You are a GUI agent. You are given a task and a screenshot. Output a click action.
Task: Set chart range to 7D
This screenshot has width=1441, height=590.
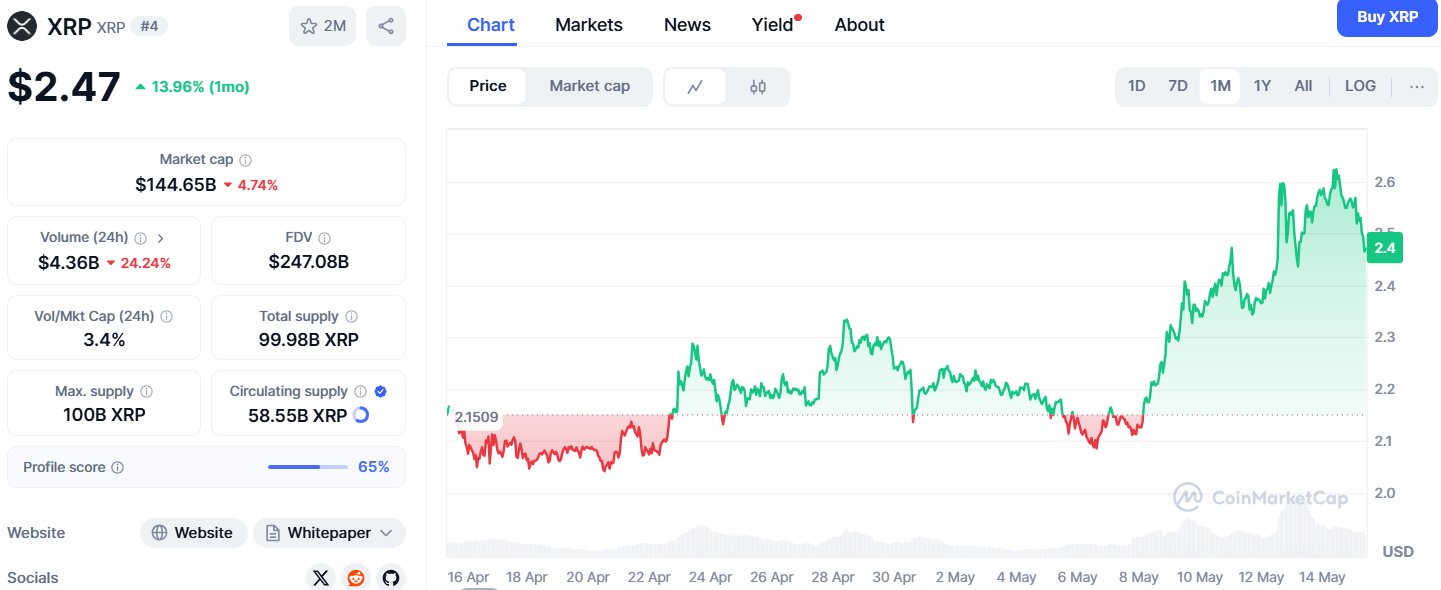[x=1178, y=86]
